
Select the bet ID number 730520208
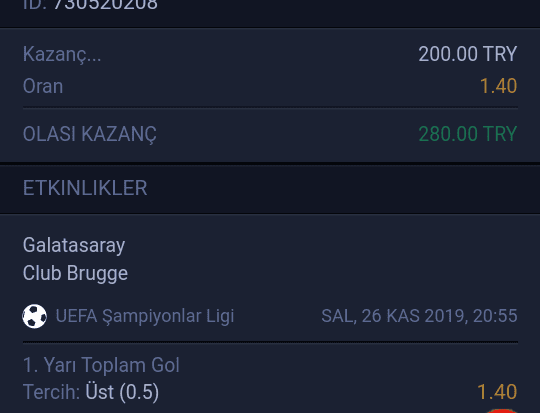(x=106, y=5)
